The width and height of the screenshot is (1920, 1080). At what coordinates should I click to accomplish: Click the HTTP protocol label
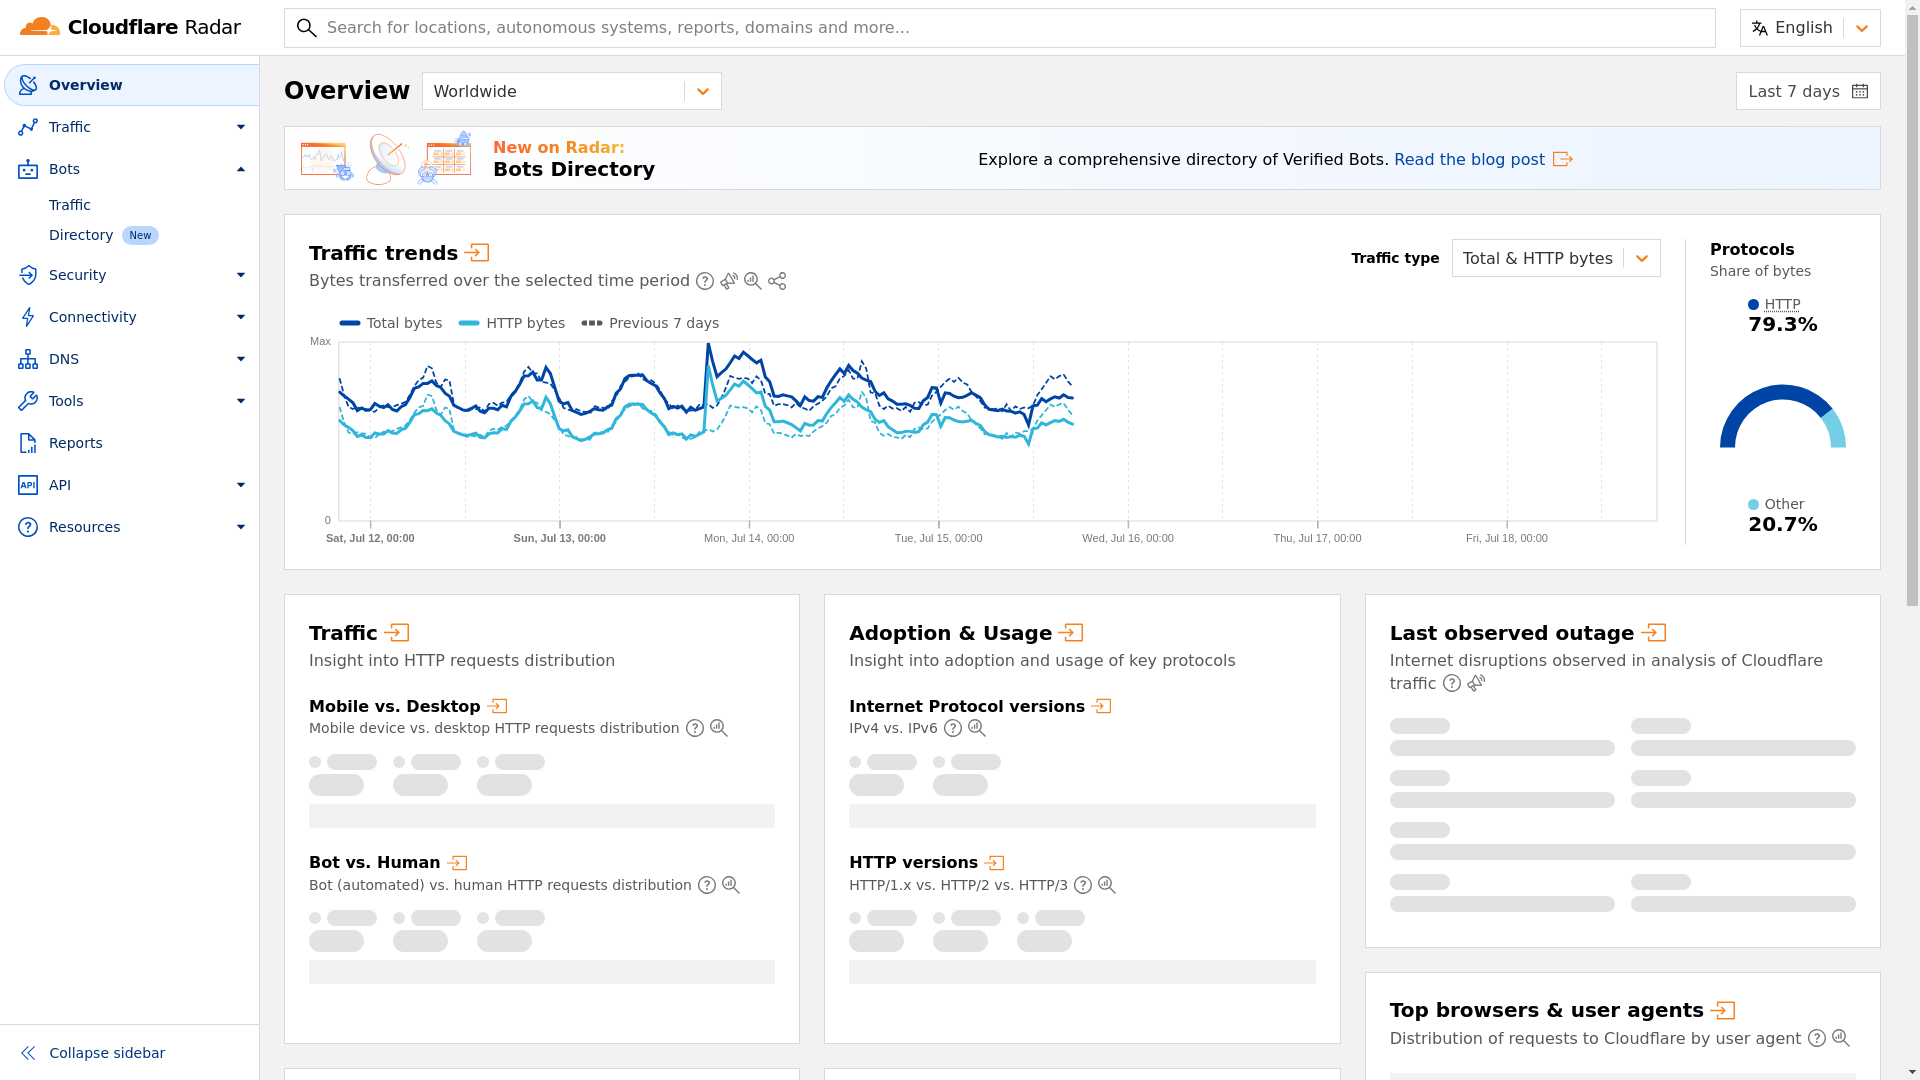[1782, 304]
